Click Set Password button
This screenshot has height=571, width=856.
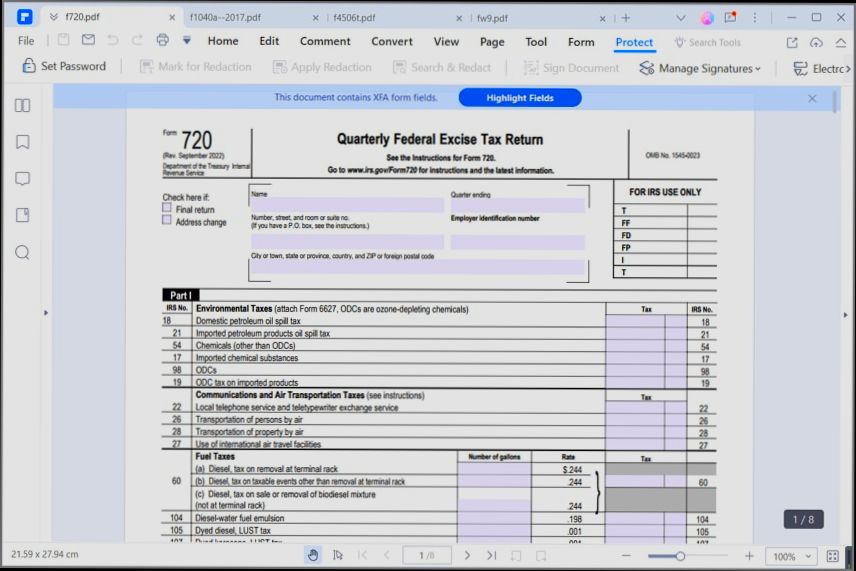[64, 66]
